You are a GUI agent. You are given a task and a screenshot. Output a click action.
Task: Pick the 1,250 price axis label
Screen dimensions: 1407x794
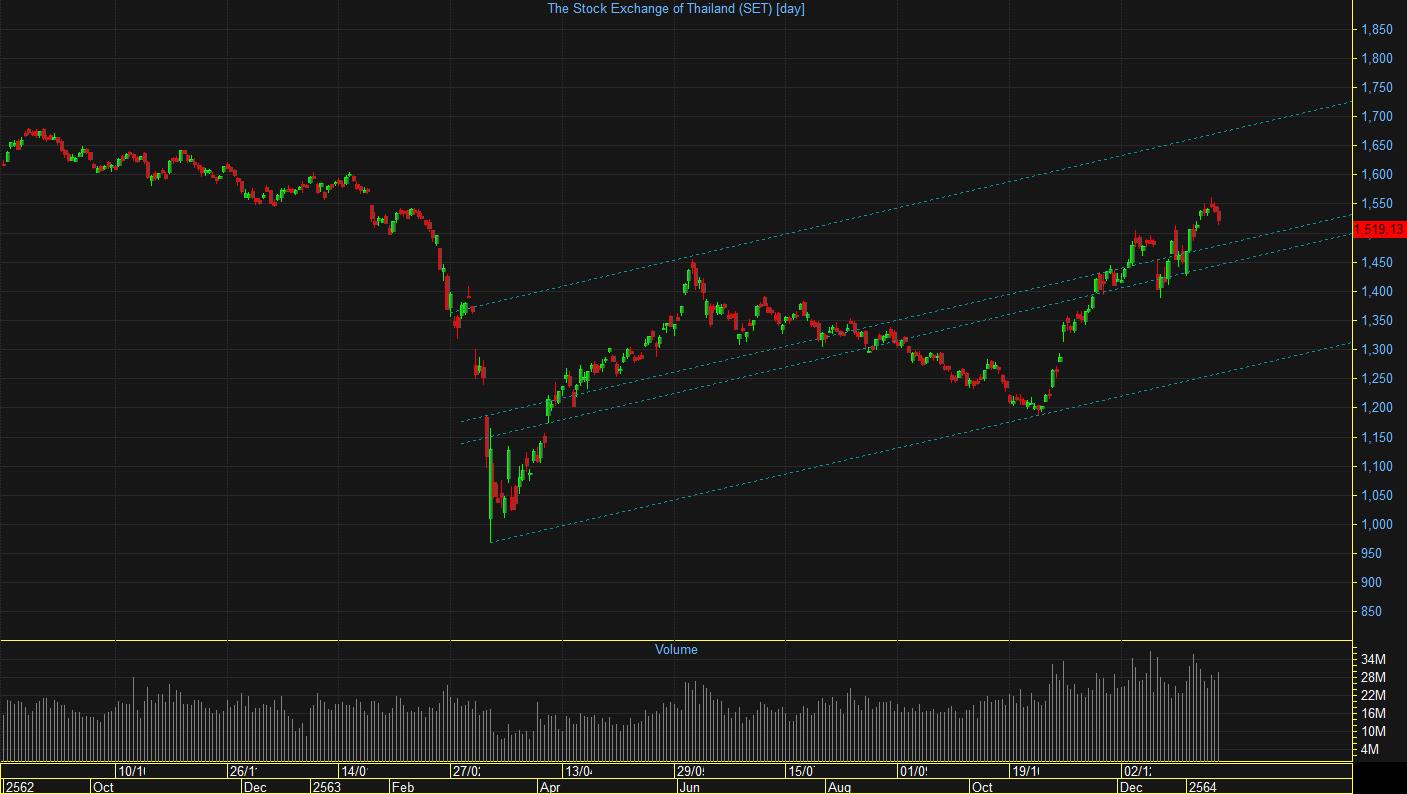point(1376,379)
